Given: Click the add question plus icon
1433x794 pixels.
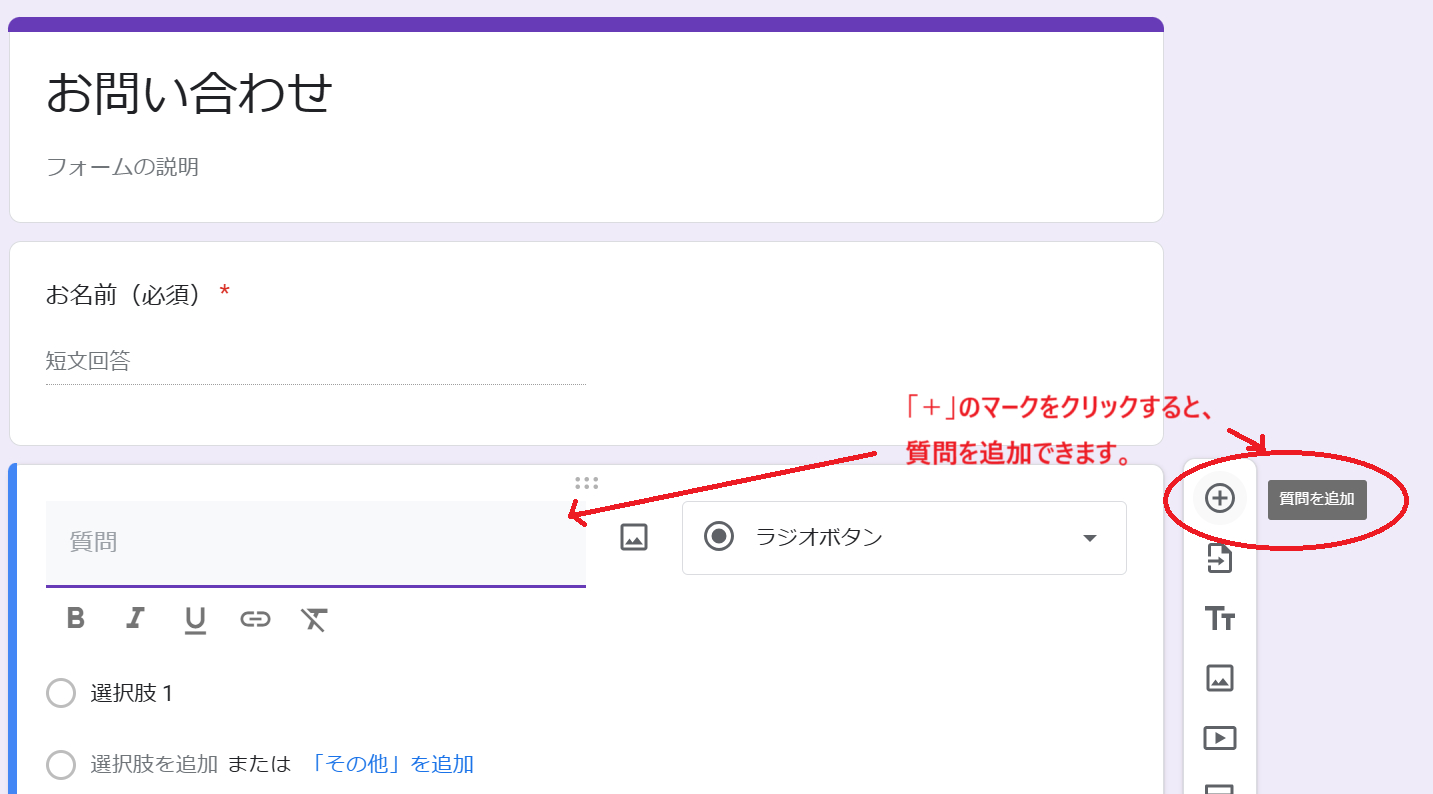Looking at the screenshot, I should 1219,498.
